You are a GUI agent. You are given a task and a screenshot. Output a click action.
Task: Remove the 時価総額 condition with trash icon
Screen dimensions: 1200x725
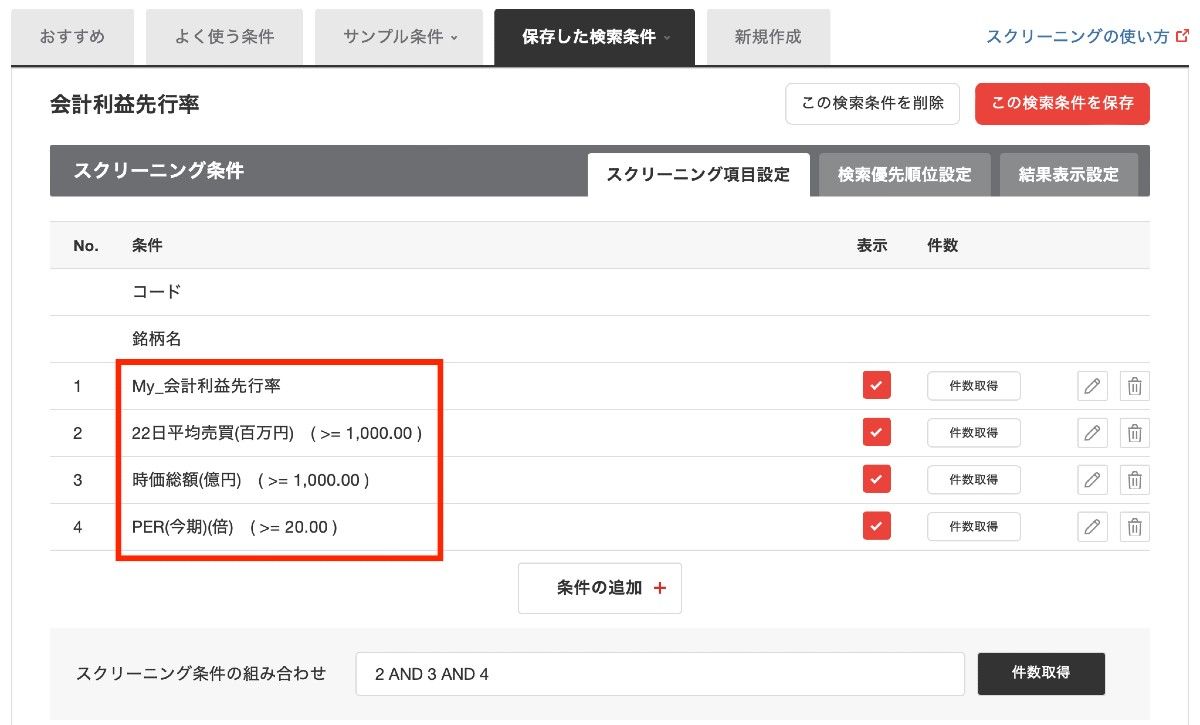[1134, 480]
